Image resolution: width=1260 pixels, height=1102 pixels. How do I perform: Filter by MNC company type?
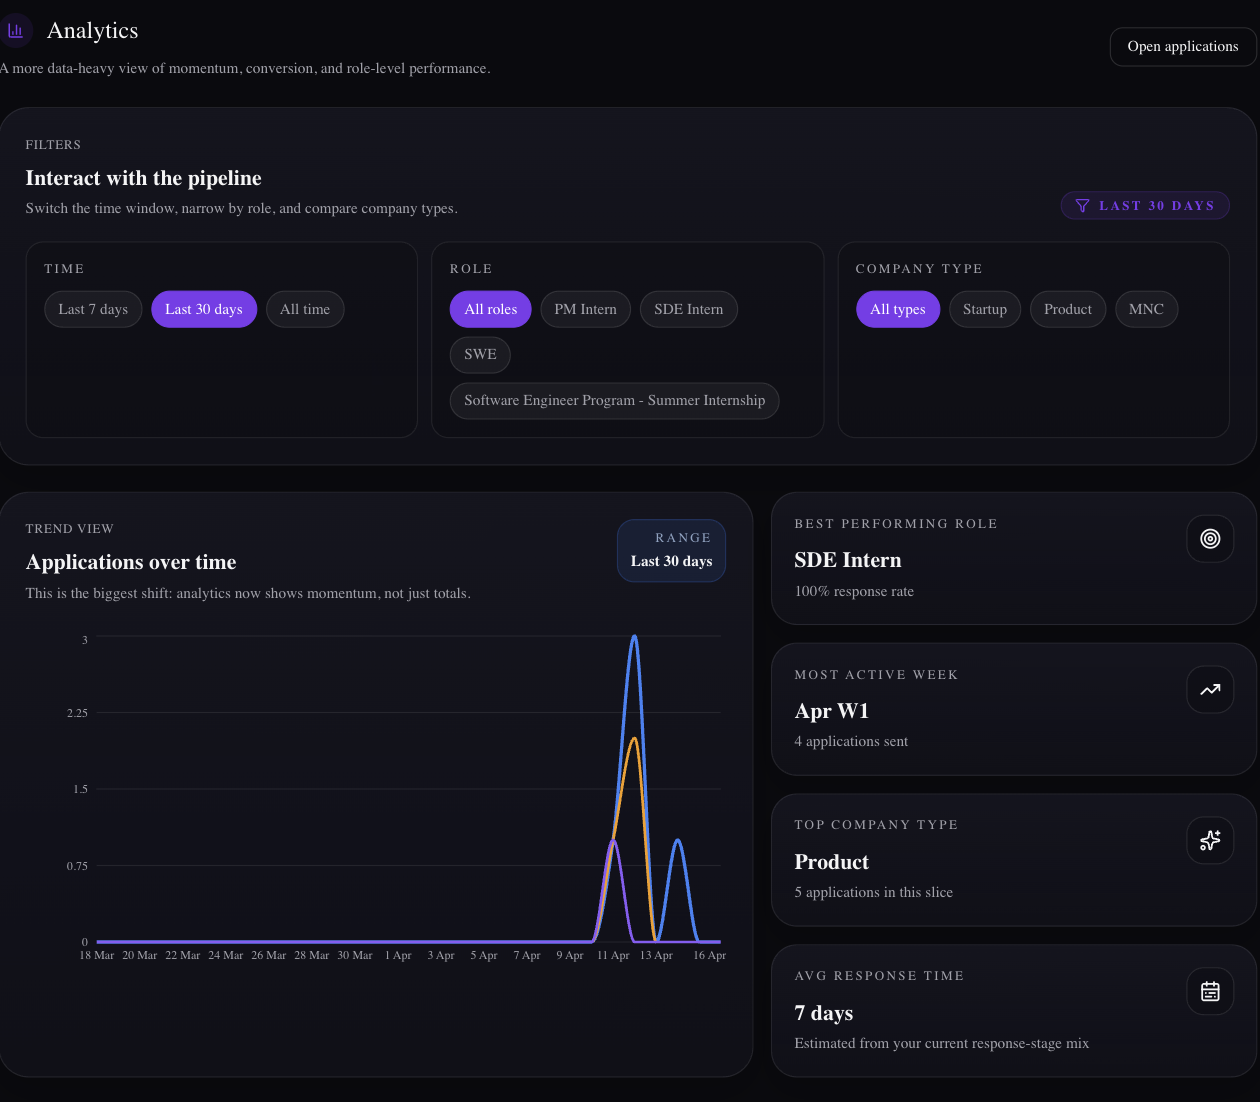1146,309
